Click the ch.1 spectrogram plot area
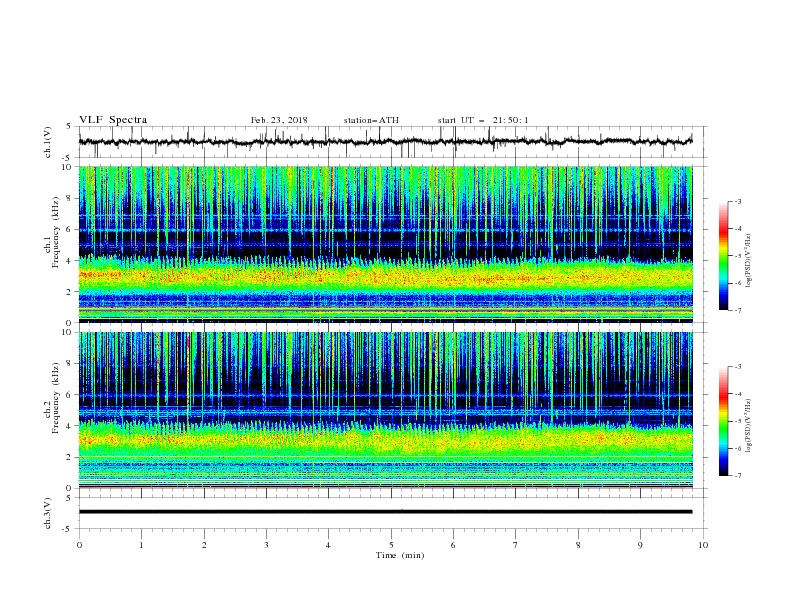 click(386, 244)
